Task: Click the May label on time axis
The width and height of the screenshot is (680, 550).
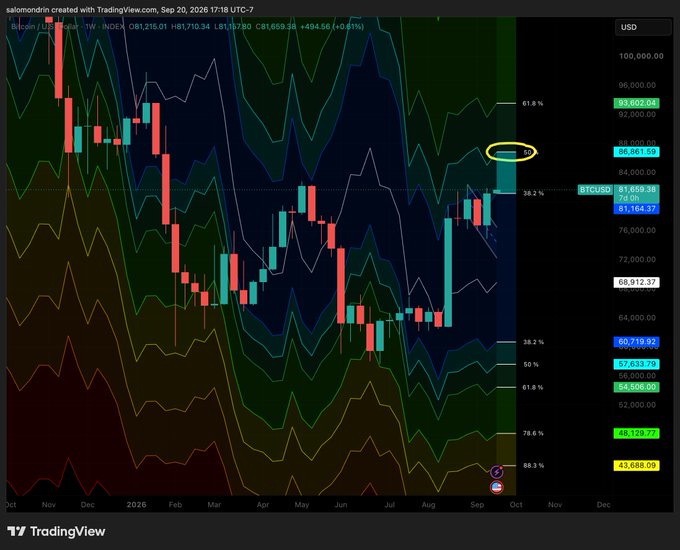Action: (x=302, y=504)
